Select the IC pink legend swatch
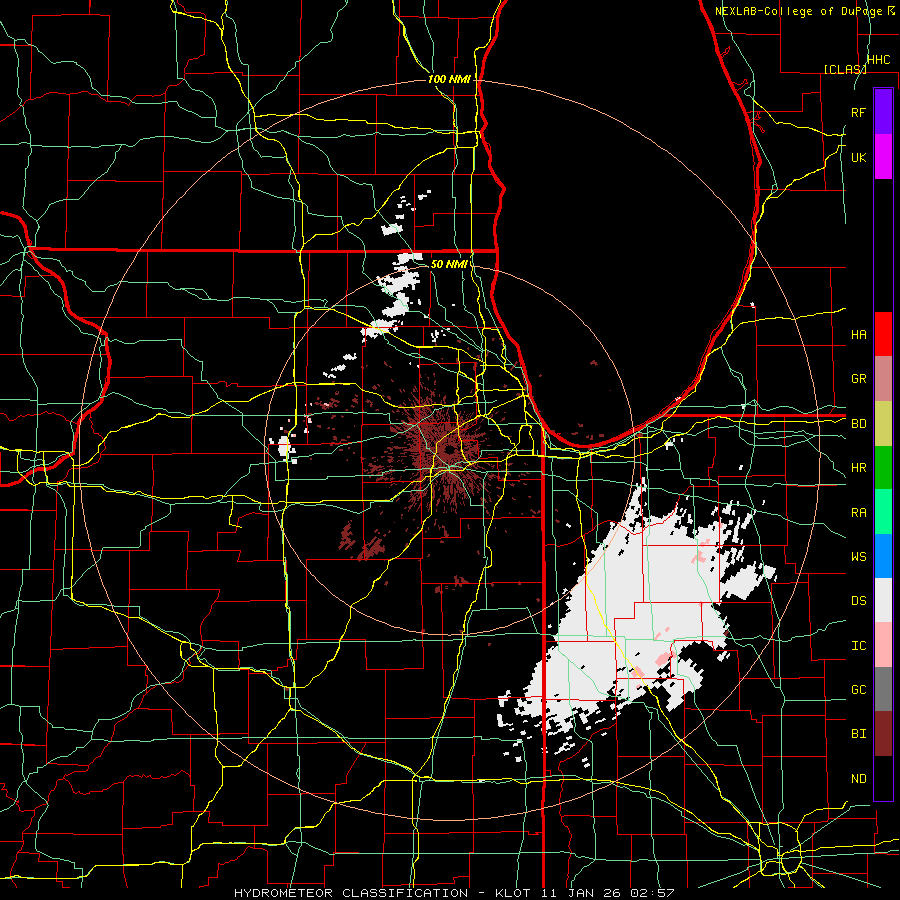Image resolution: width=900 pixels, height=900 pixels. tap(883, 645)
